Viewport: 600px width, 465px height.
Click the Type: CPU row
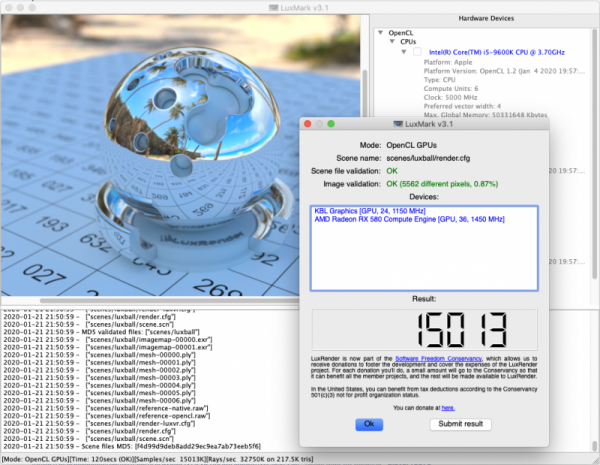[x=439, y=80]
